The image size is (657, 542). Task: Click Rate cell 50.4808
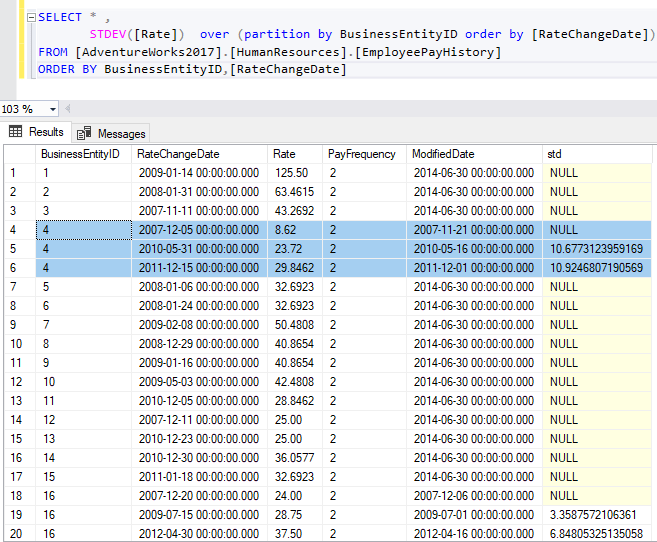coord(295,325)
